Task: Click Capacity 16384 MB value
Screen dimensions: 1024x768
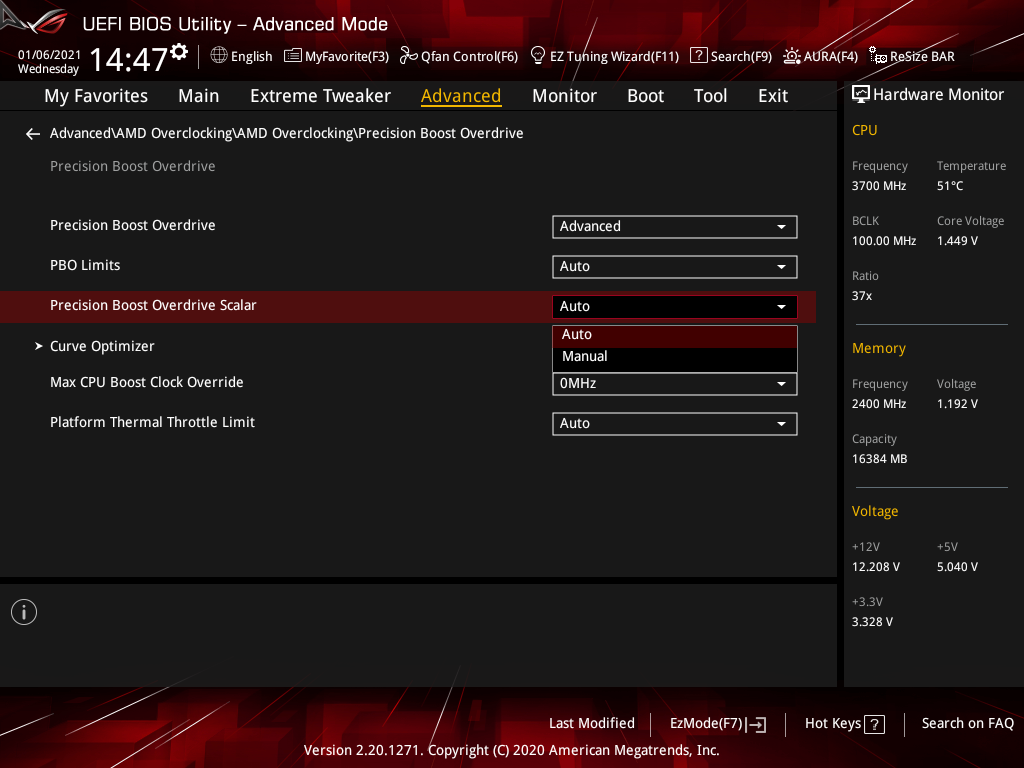Action: (879, 459)
